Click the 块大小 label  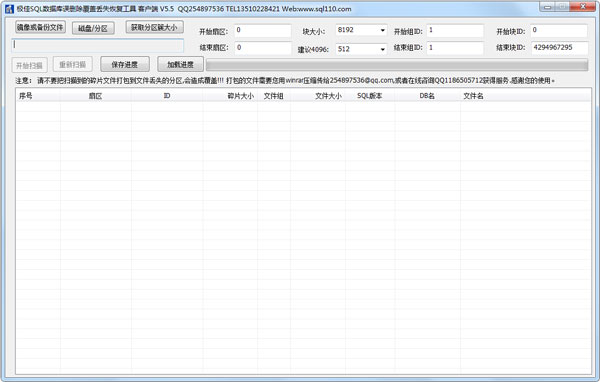(314, 32)
